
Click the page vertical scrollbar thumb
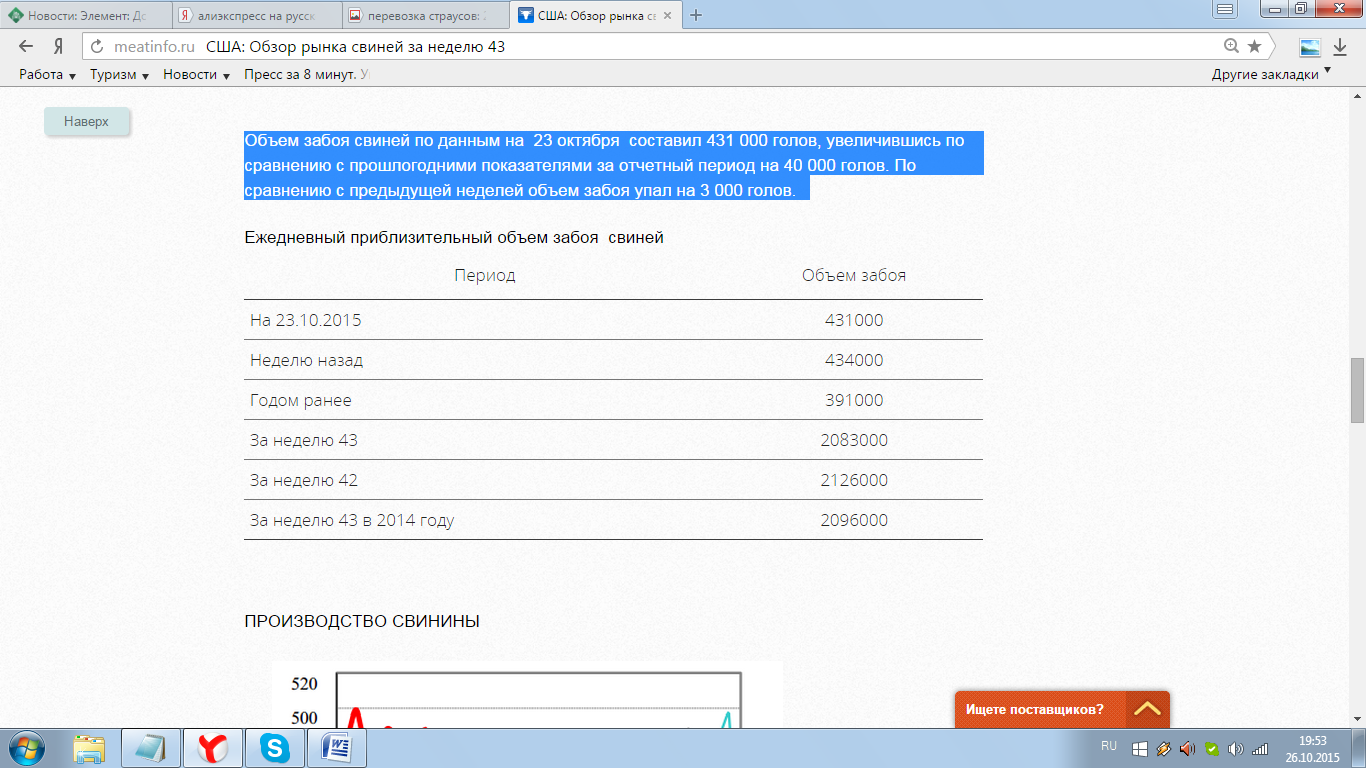(x=1357, y=390)
